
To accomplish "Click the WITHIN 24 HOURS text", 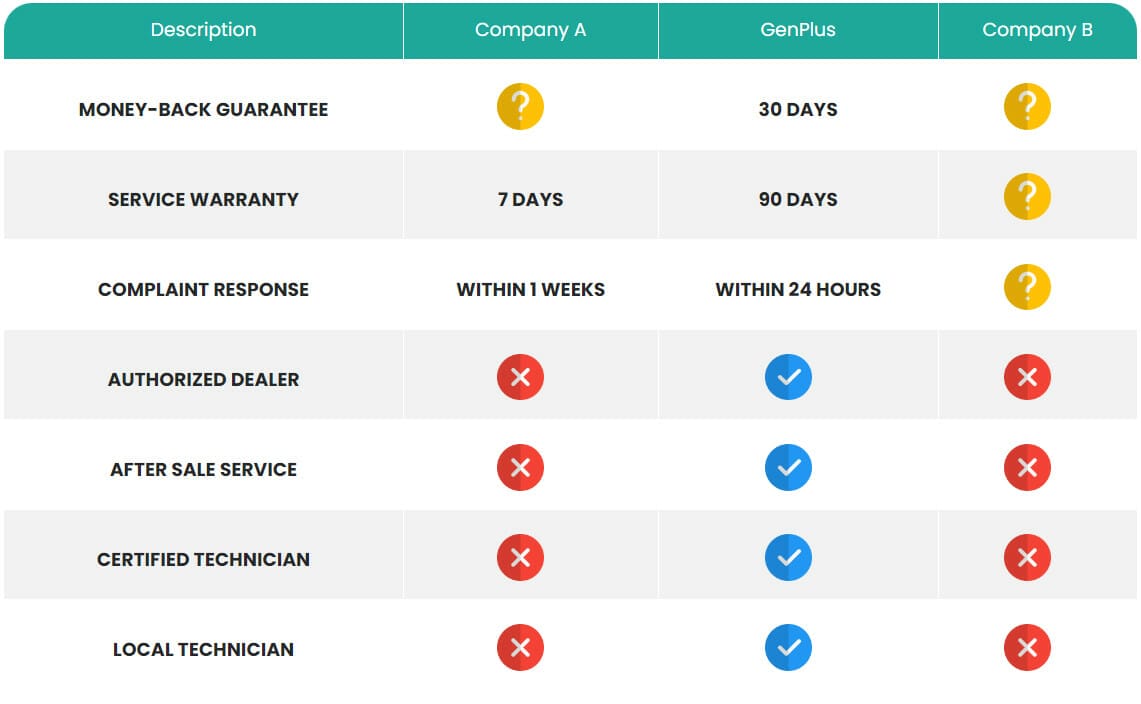I will (797, 290).
